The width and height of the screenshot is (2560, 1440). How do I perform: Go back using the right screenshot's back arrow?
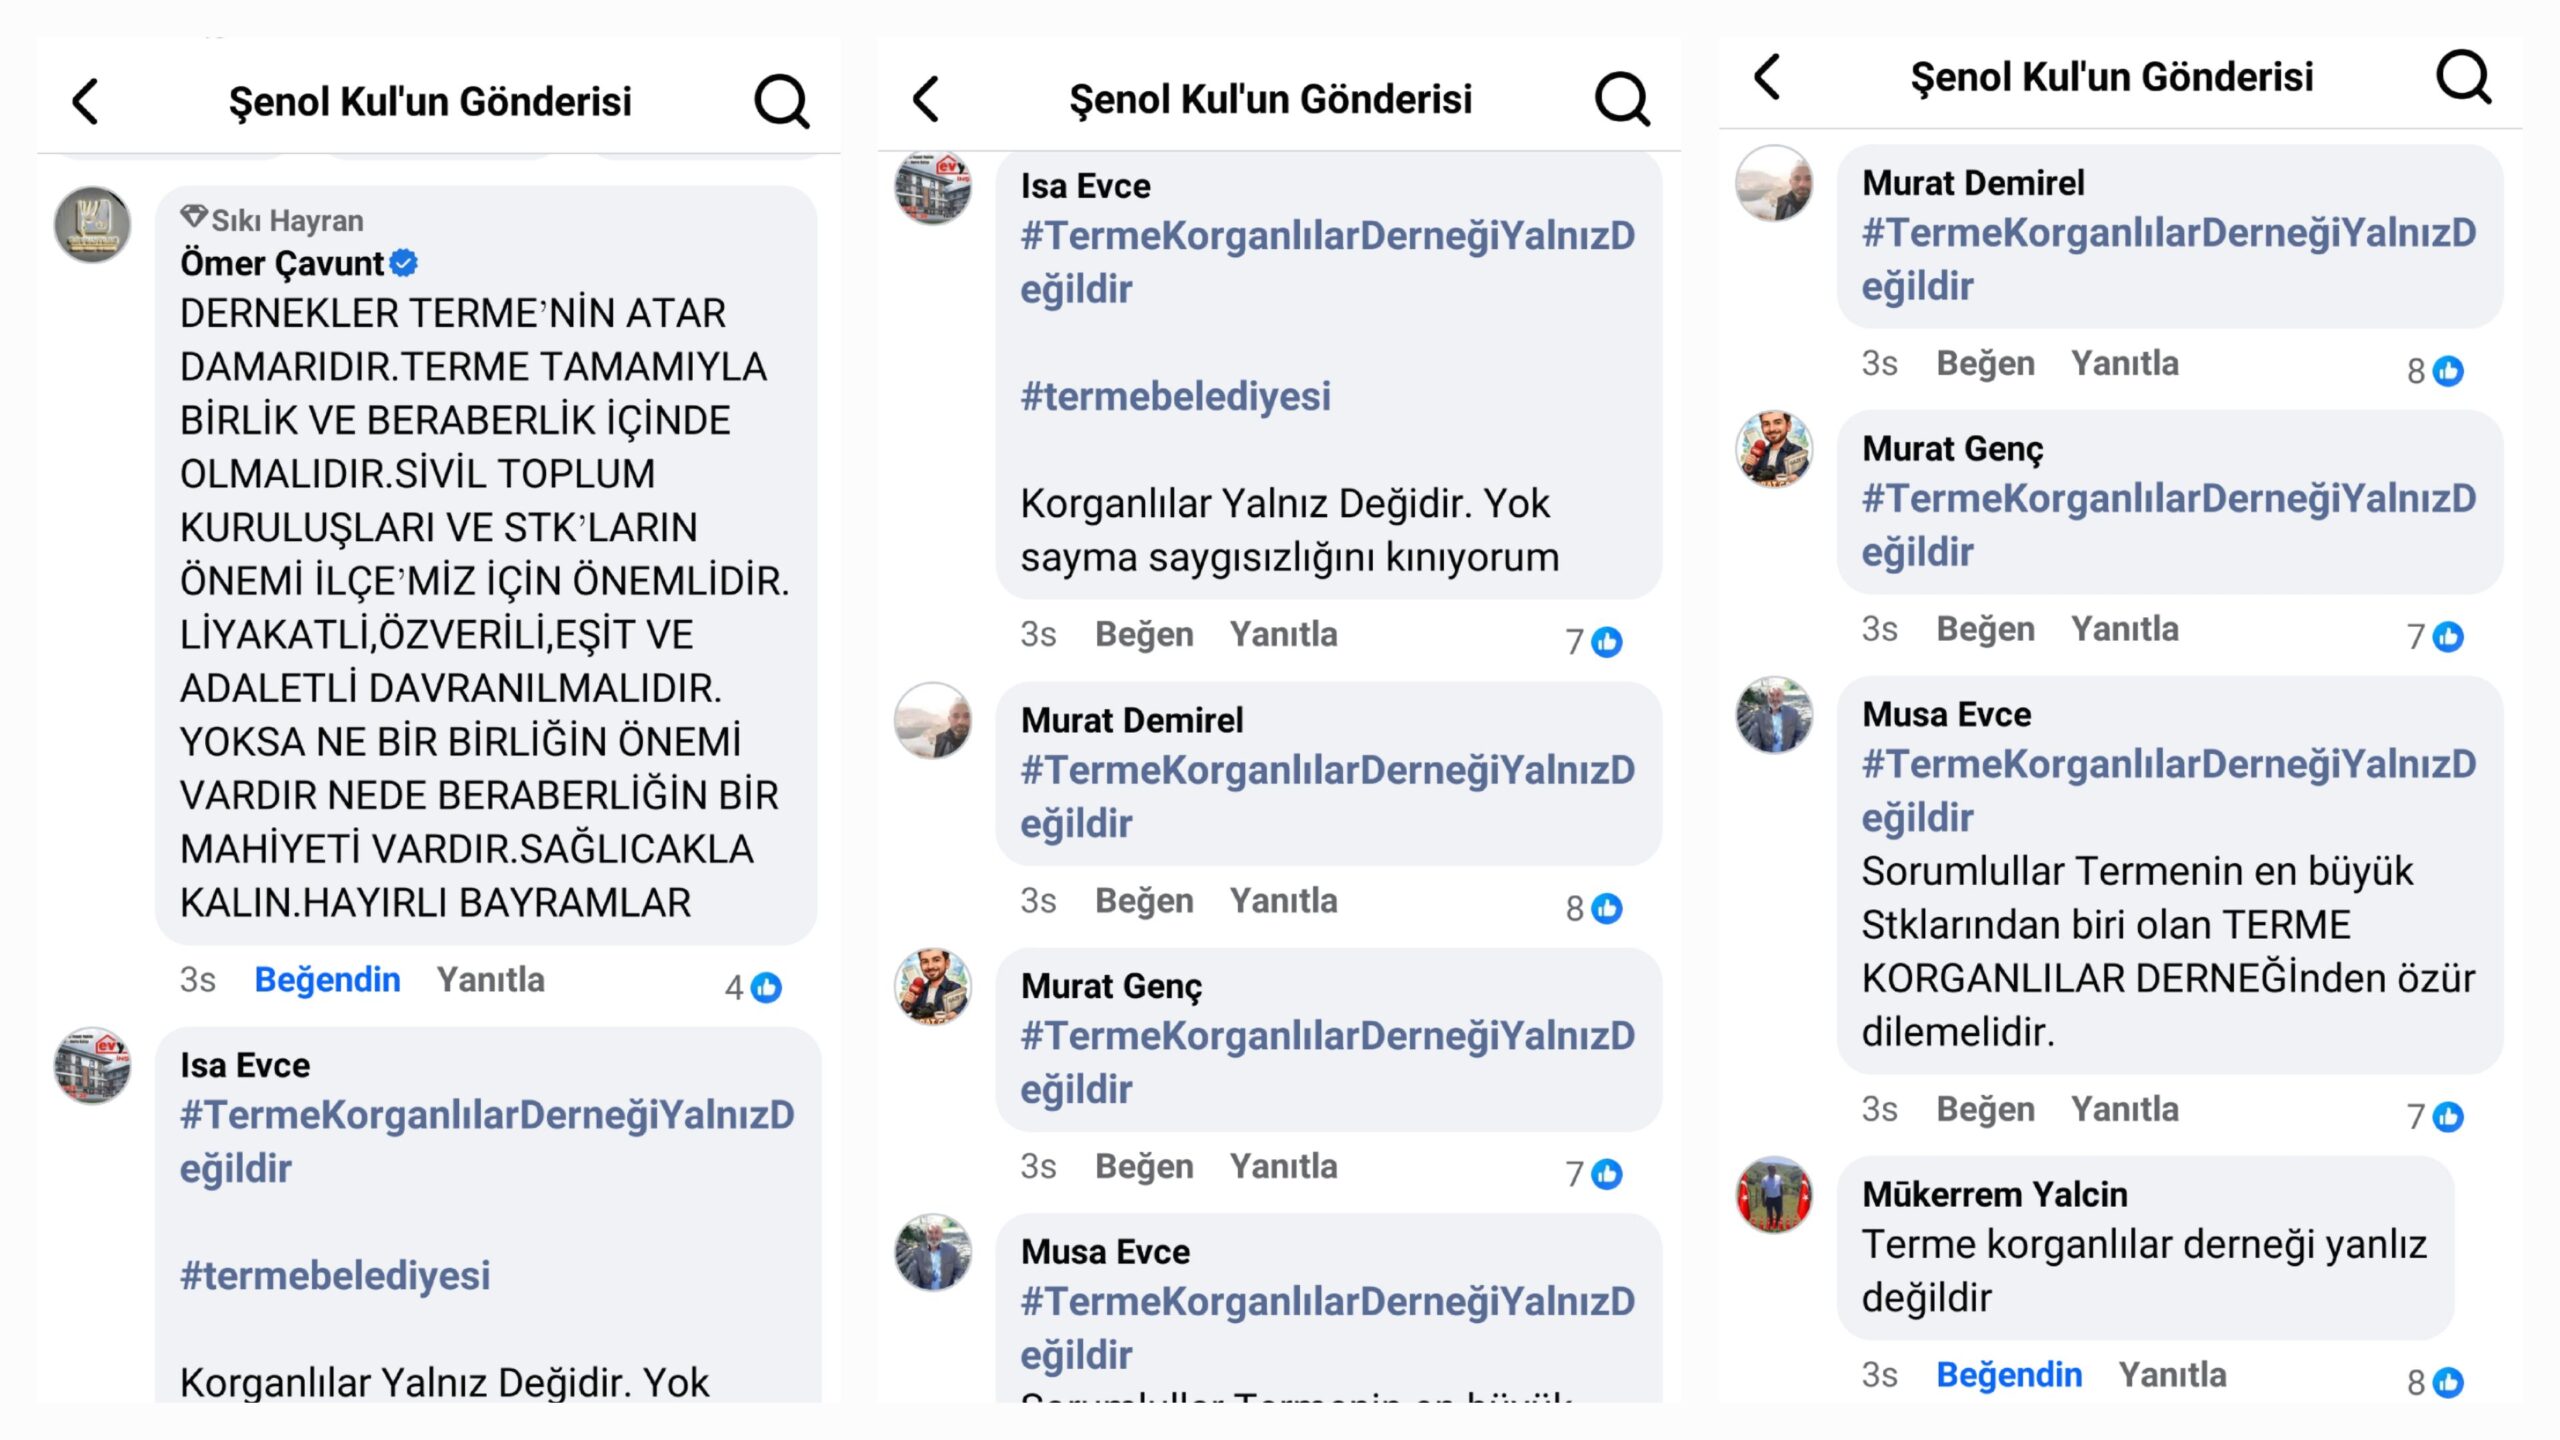[1767, 77]
